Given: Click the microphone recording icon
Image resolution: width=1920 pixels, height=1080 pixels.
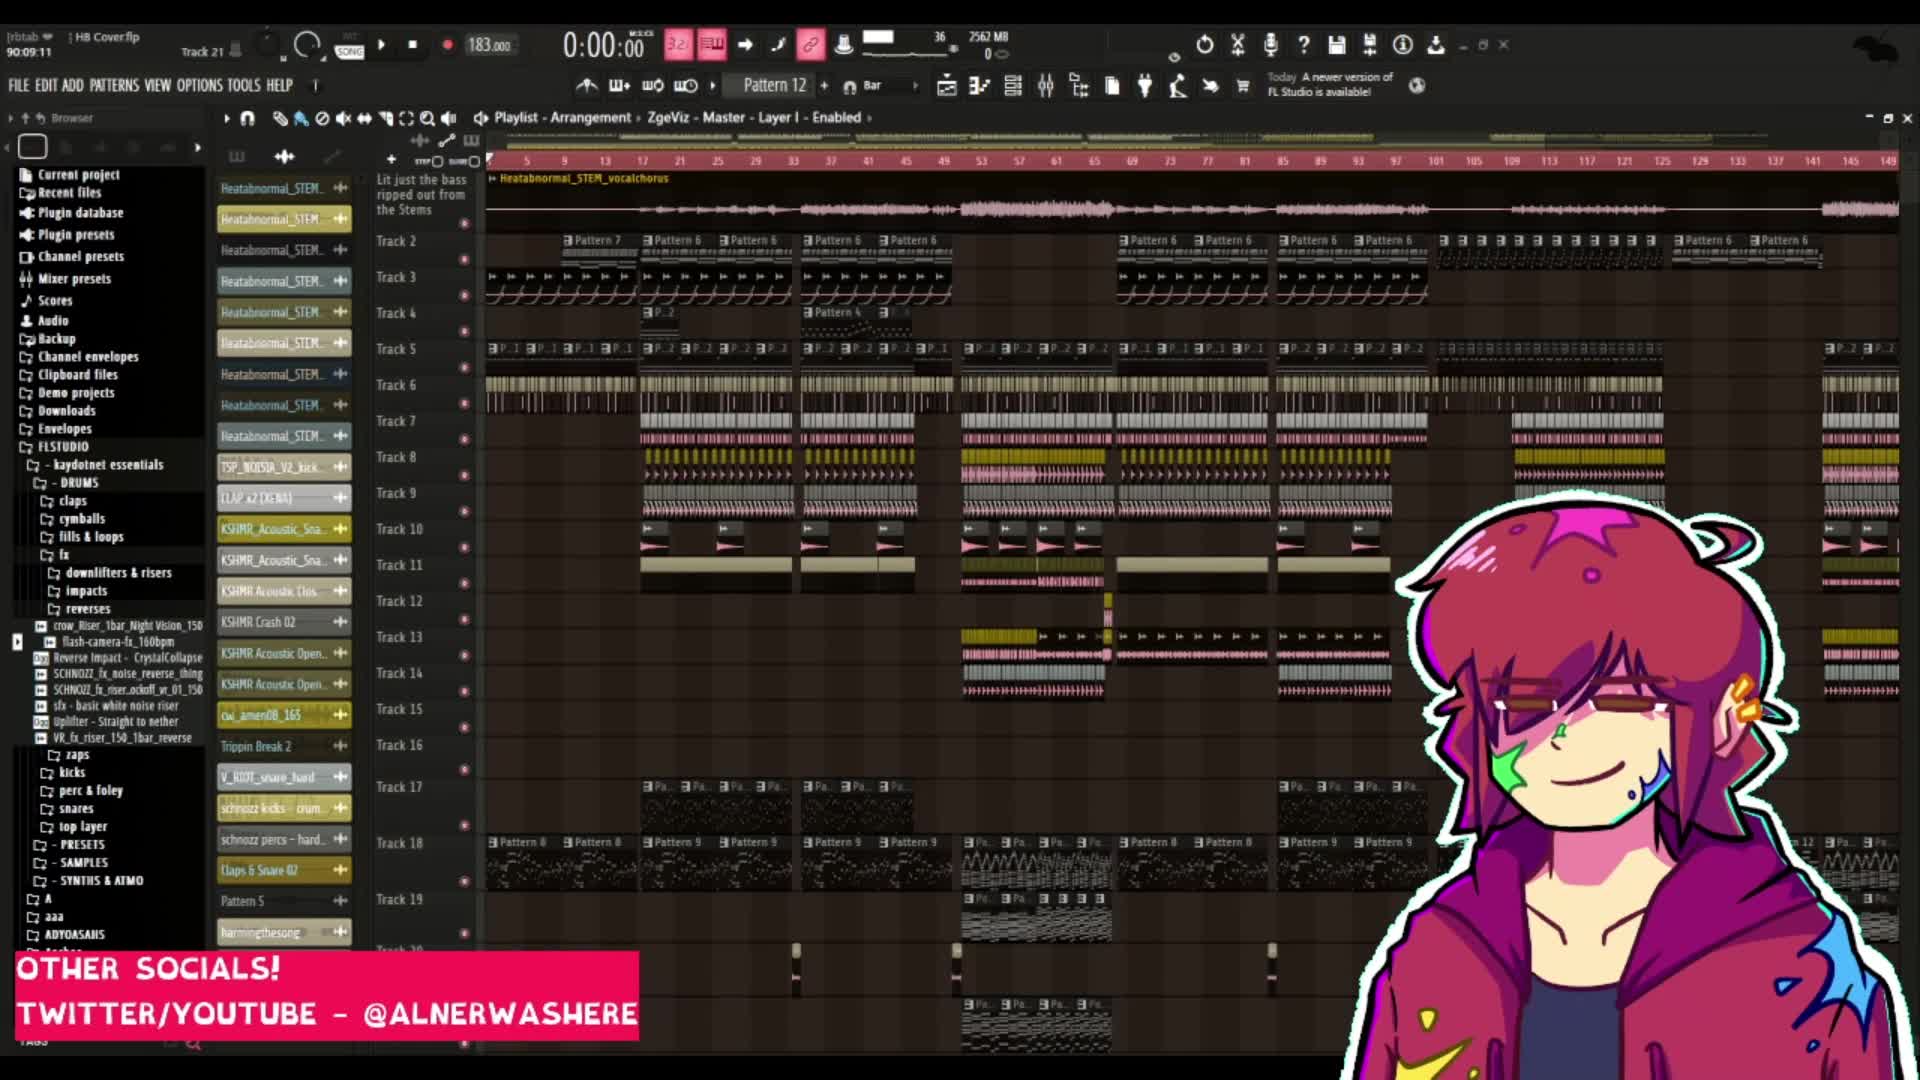Looking at the screenshot, I should click(x=1271, y=45).
